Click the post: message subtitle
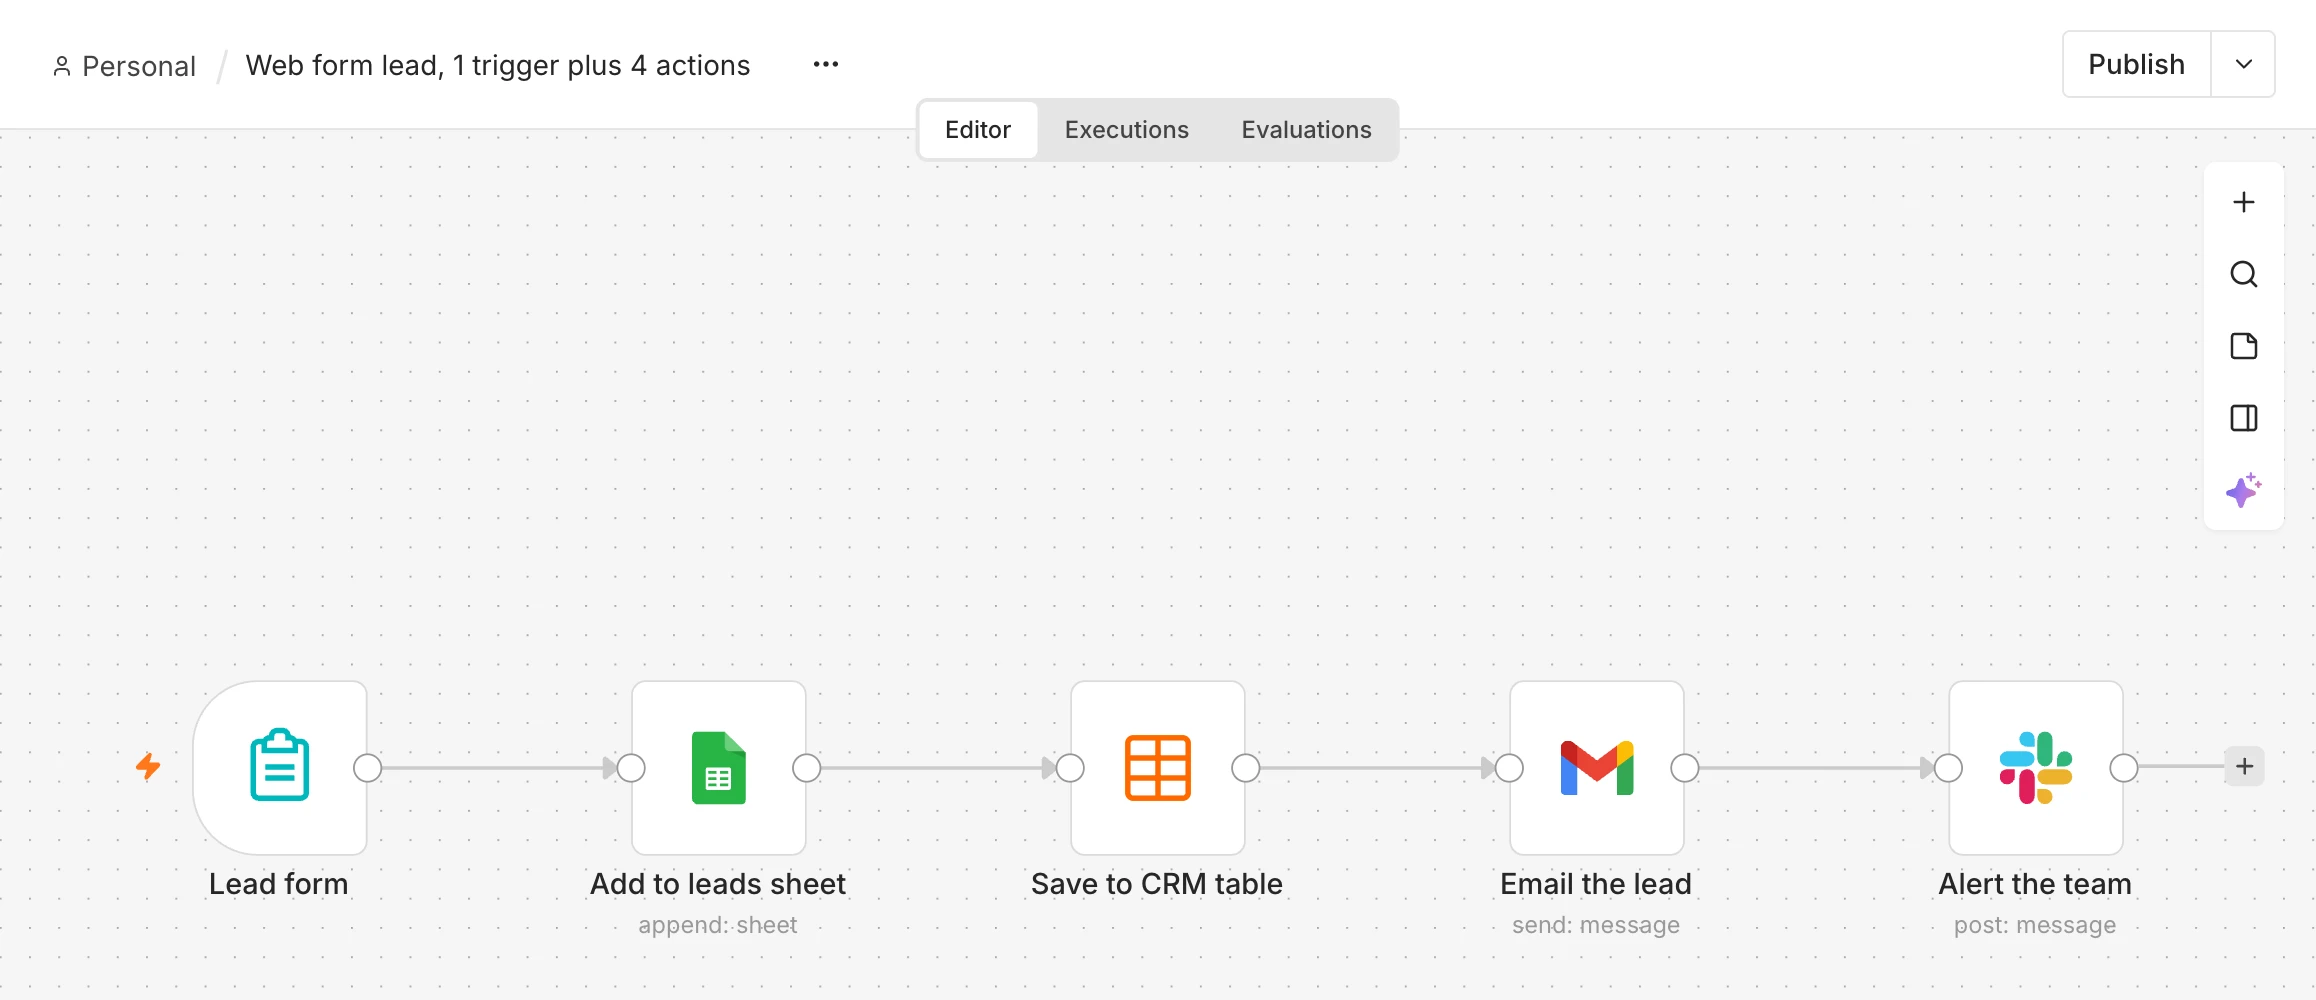The height and width of the screenshot is (1000, 2316). [2035, 925]
